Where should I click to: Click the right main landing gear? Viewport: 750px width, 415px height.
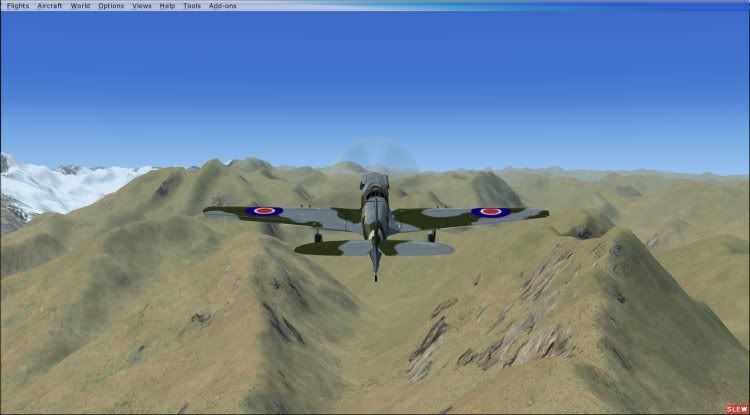(x=432, y=236)
